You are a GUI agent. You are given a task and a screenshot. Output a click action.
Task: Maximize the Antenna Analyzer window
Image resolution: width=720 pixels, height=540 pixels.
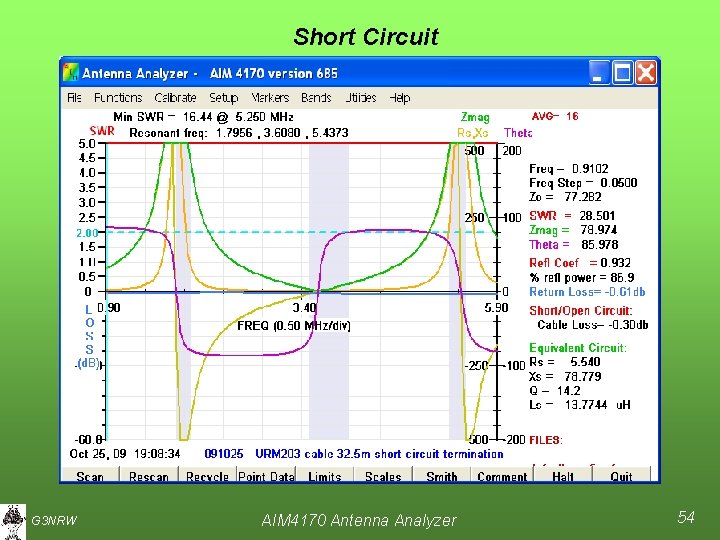coord(622,73)
